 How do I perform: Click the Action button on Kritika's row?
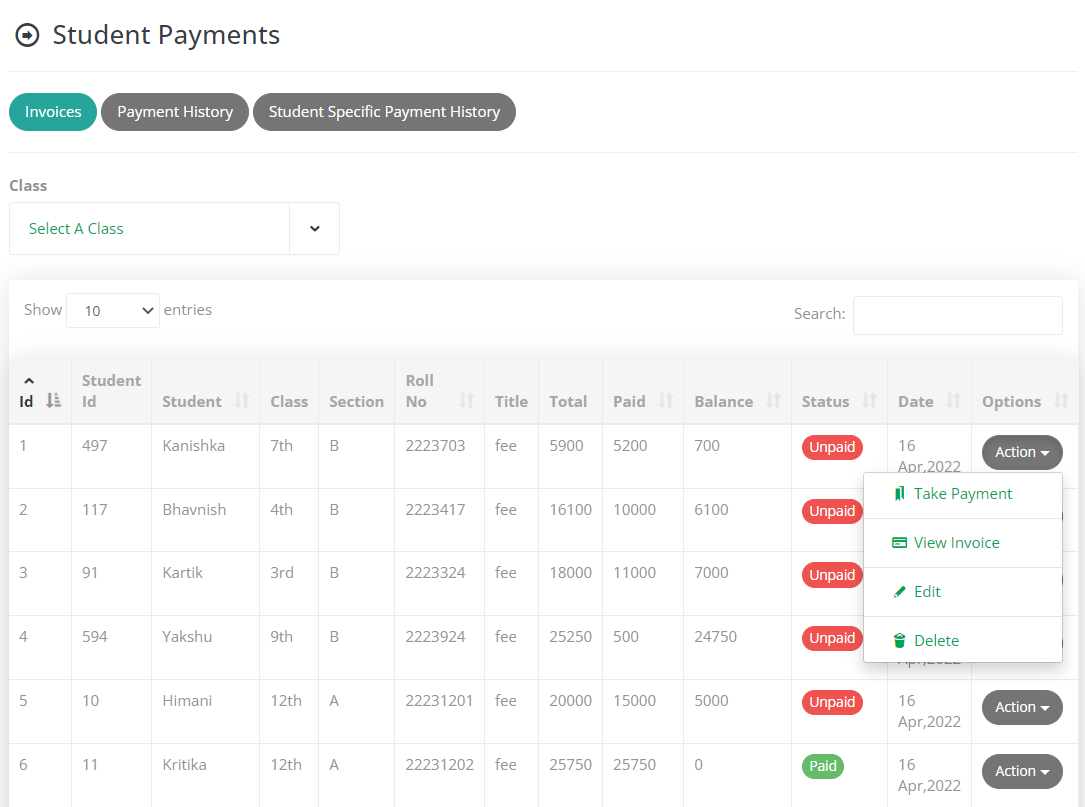(1021, 771)
